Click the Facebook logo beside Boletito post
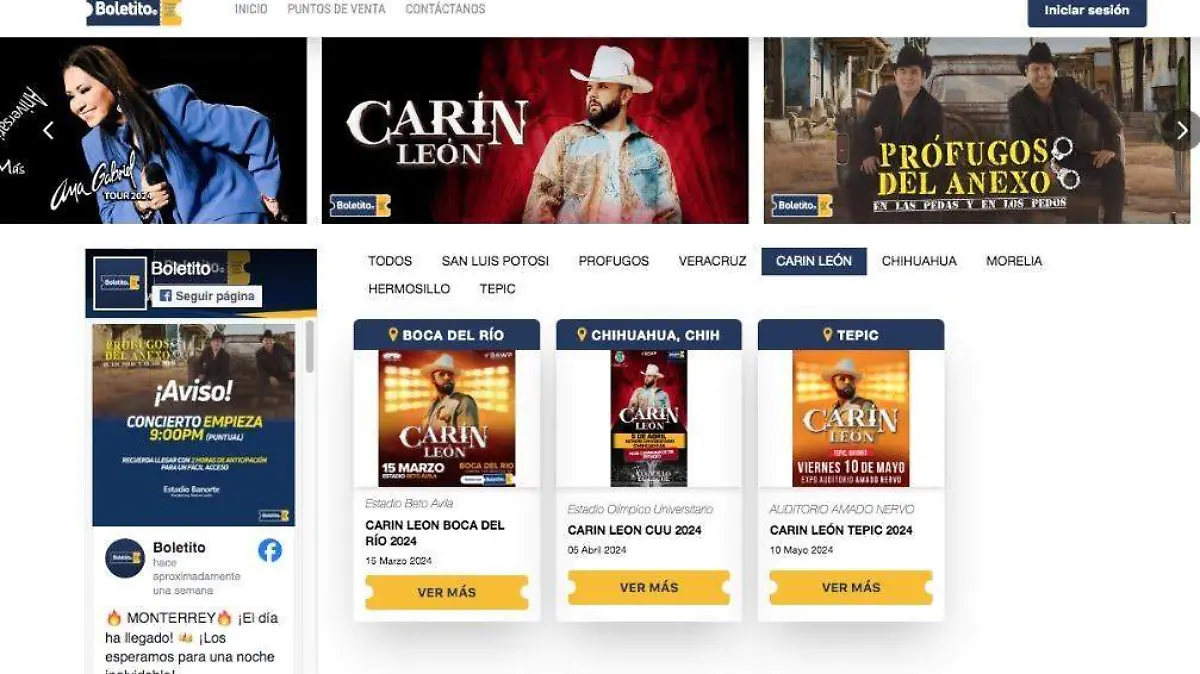 click(x=270, y=550)
